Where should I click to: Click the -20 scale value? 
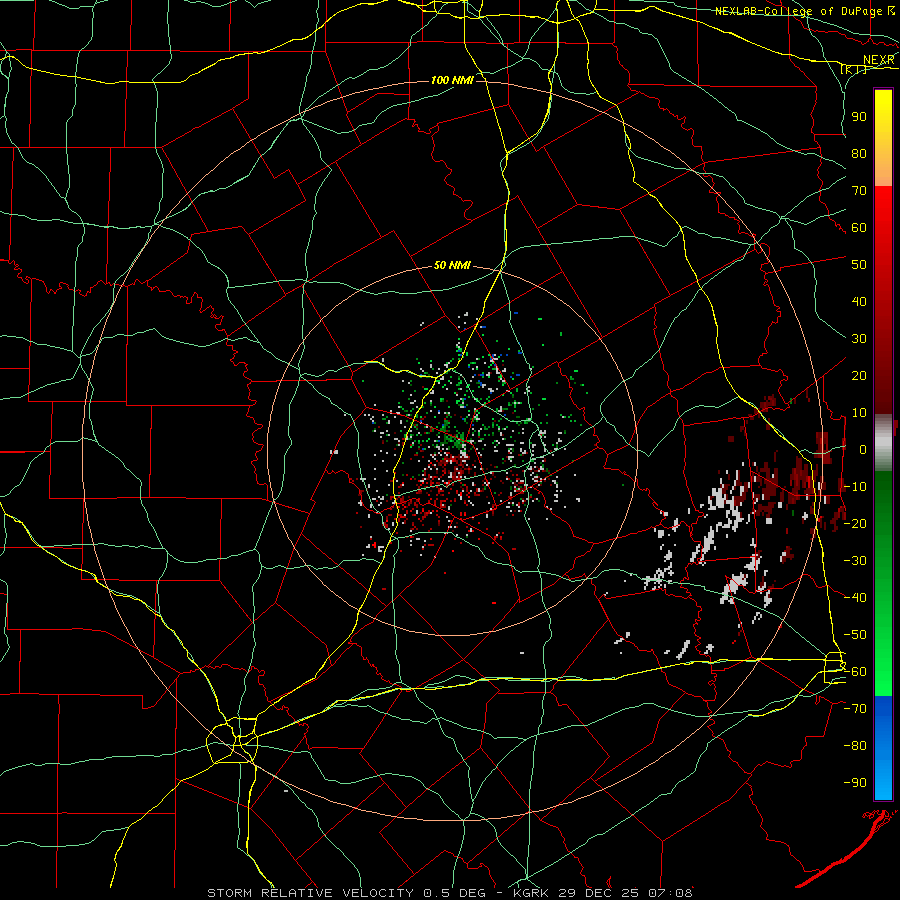(x=855, y=523)
